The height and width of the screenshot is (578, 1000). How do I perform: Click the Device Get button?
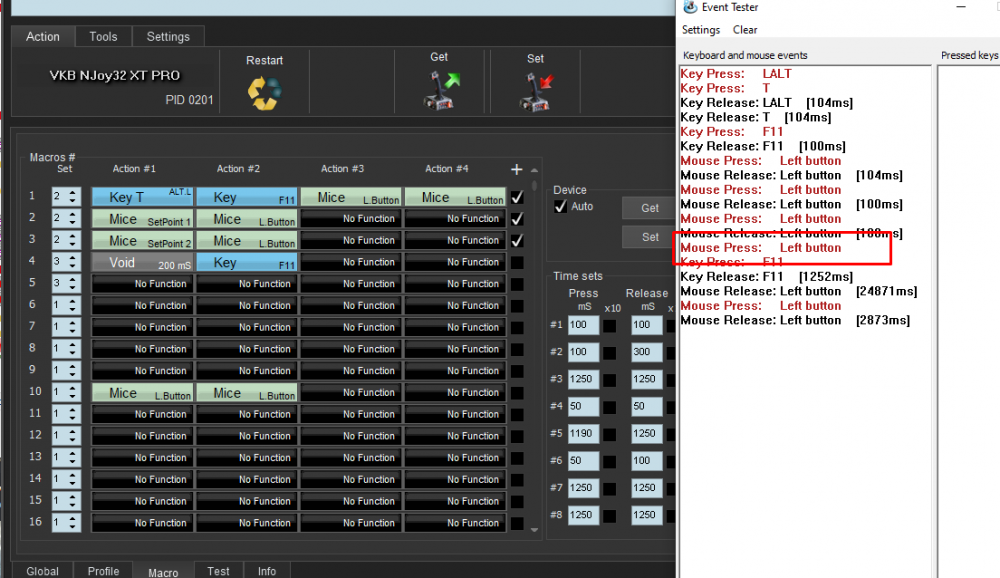coord(649,208)
